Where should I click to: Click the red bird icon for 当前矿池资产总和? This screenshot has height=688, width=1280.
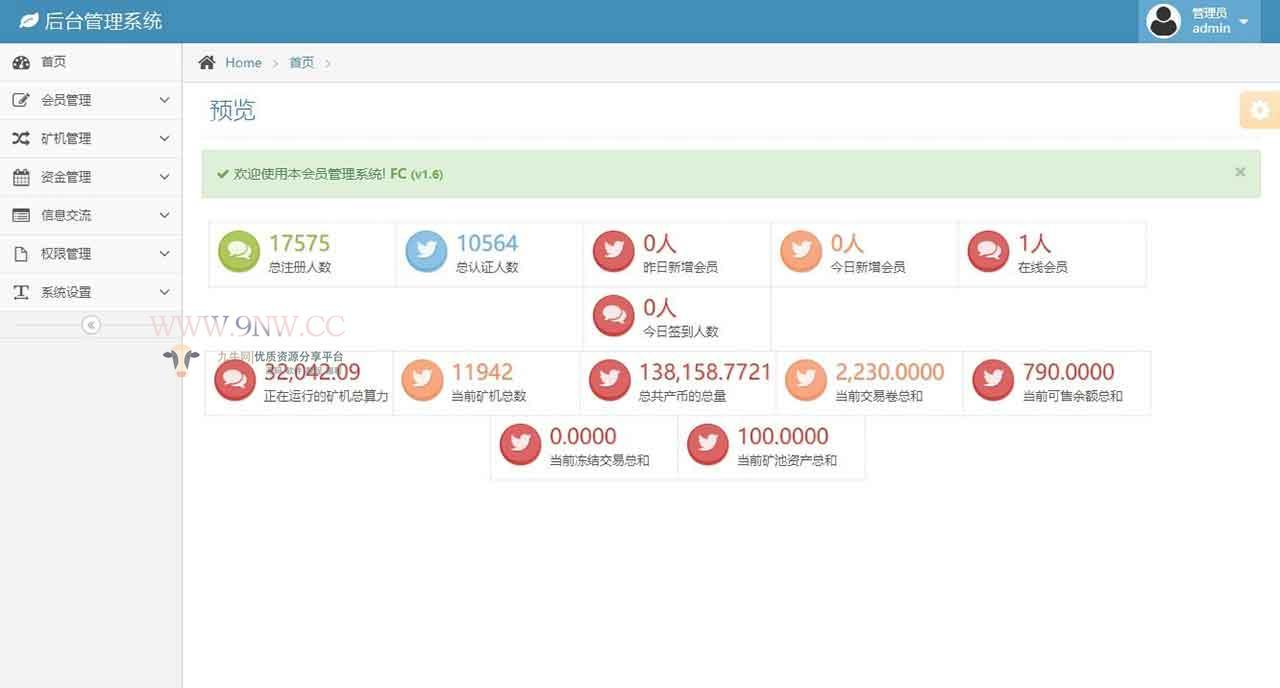708,445
